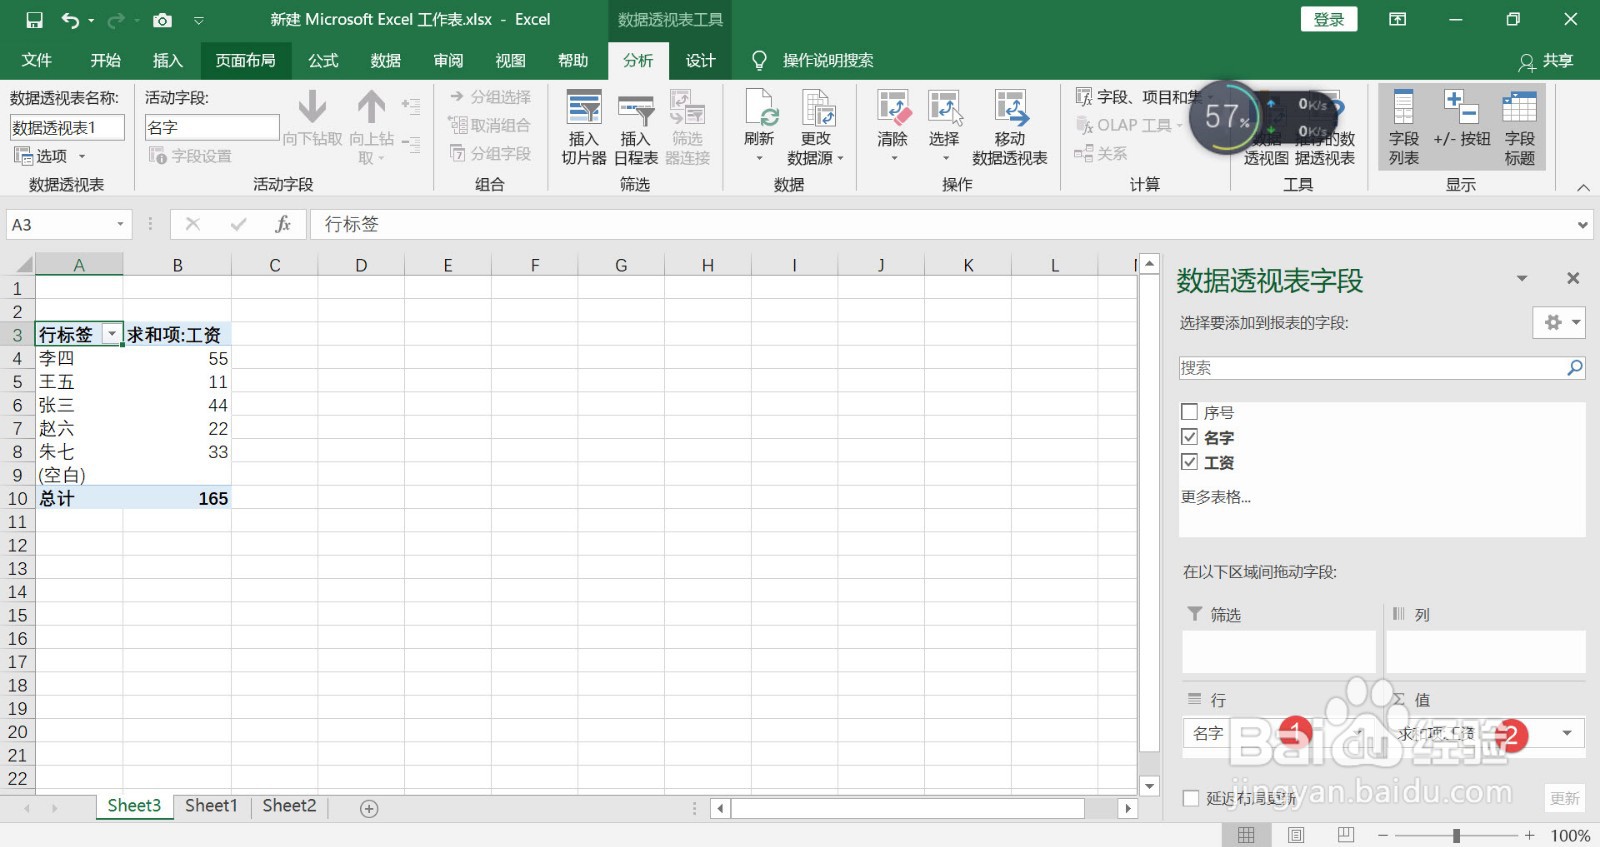Screen dimensions: 1600x847
Task: Open dropdown of the value field in 值 area
Action: coord(1567,733)
